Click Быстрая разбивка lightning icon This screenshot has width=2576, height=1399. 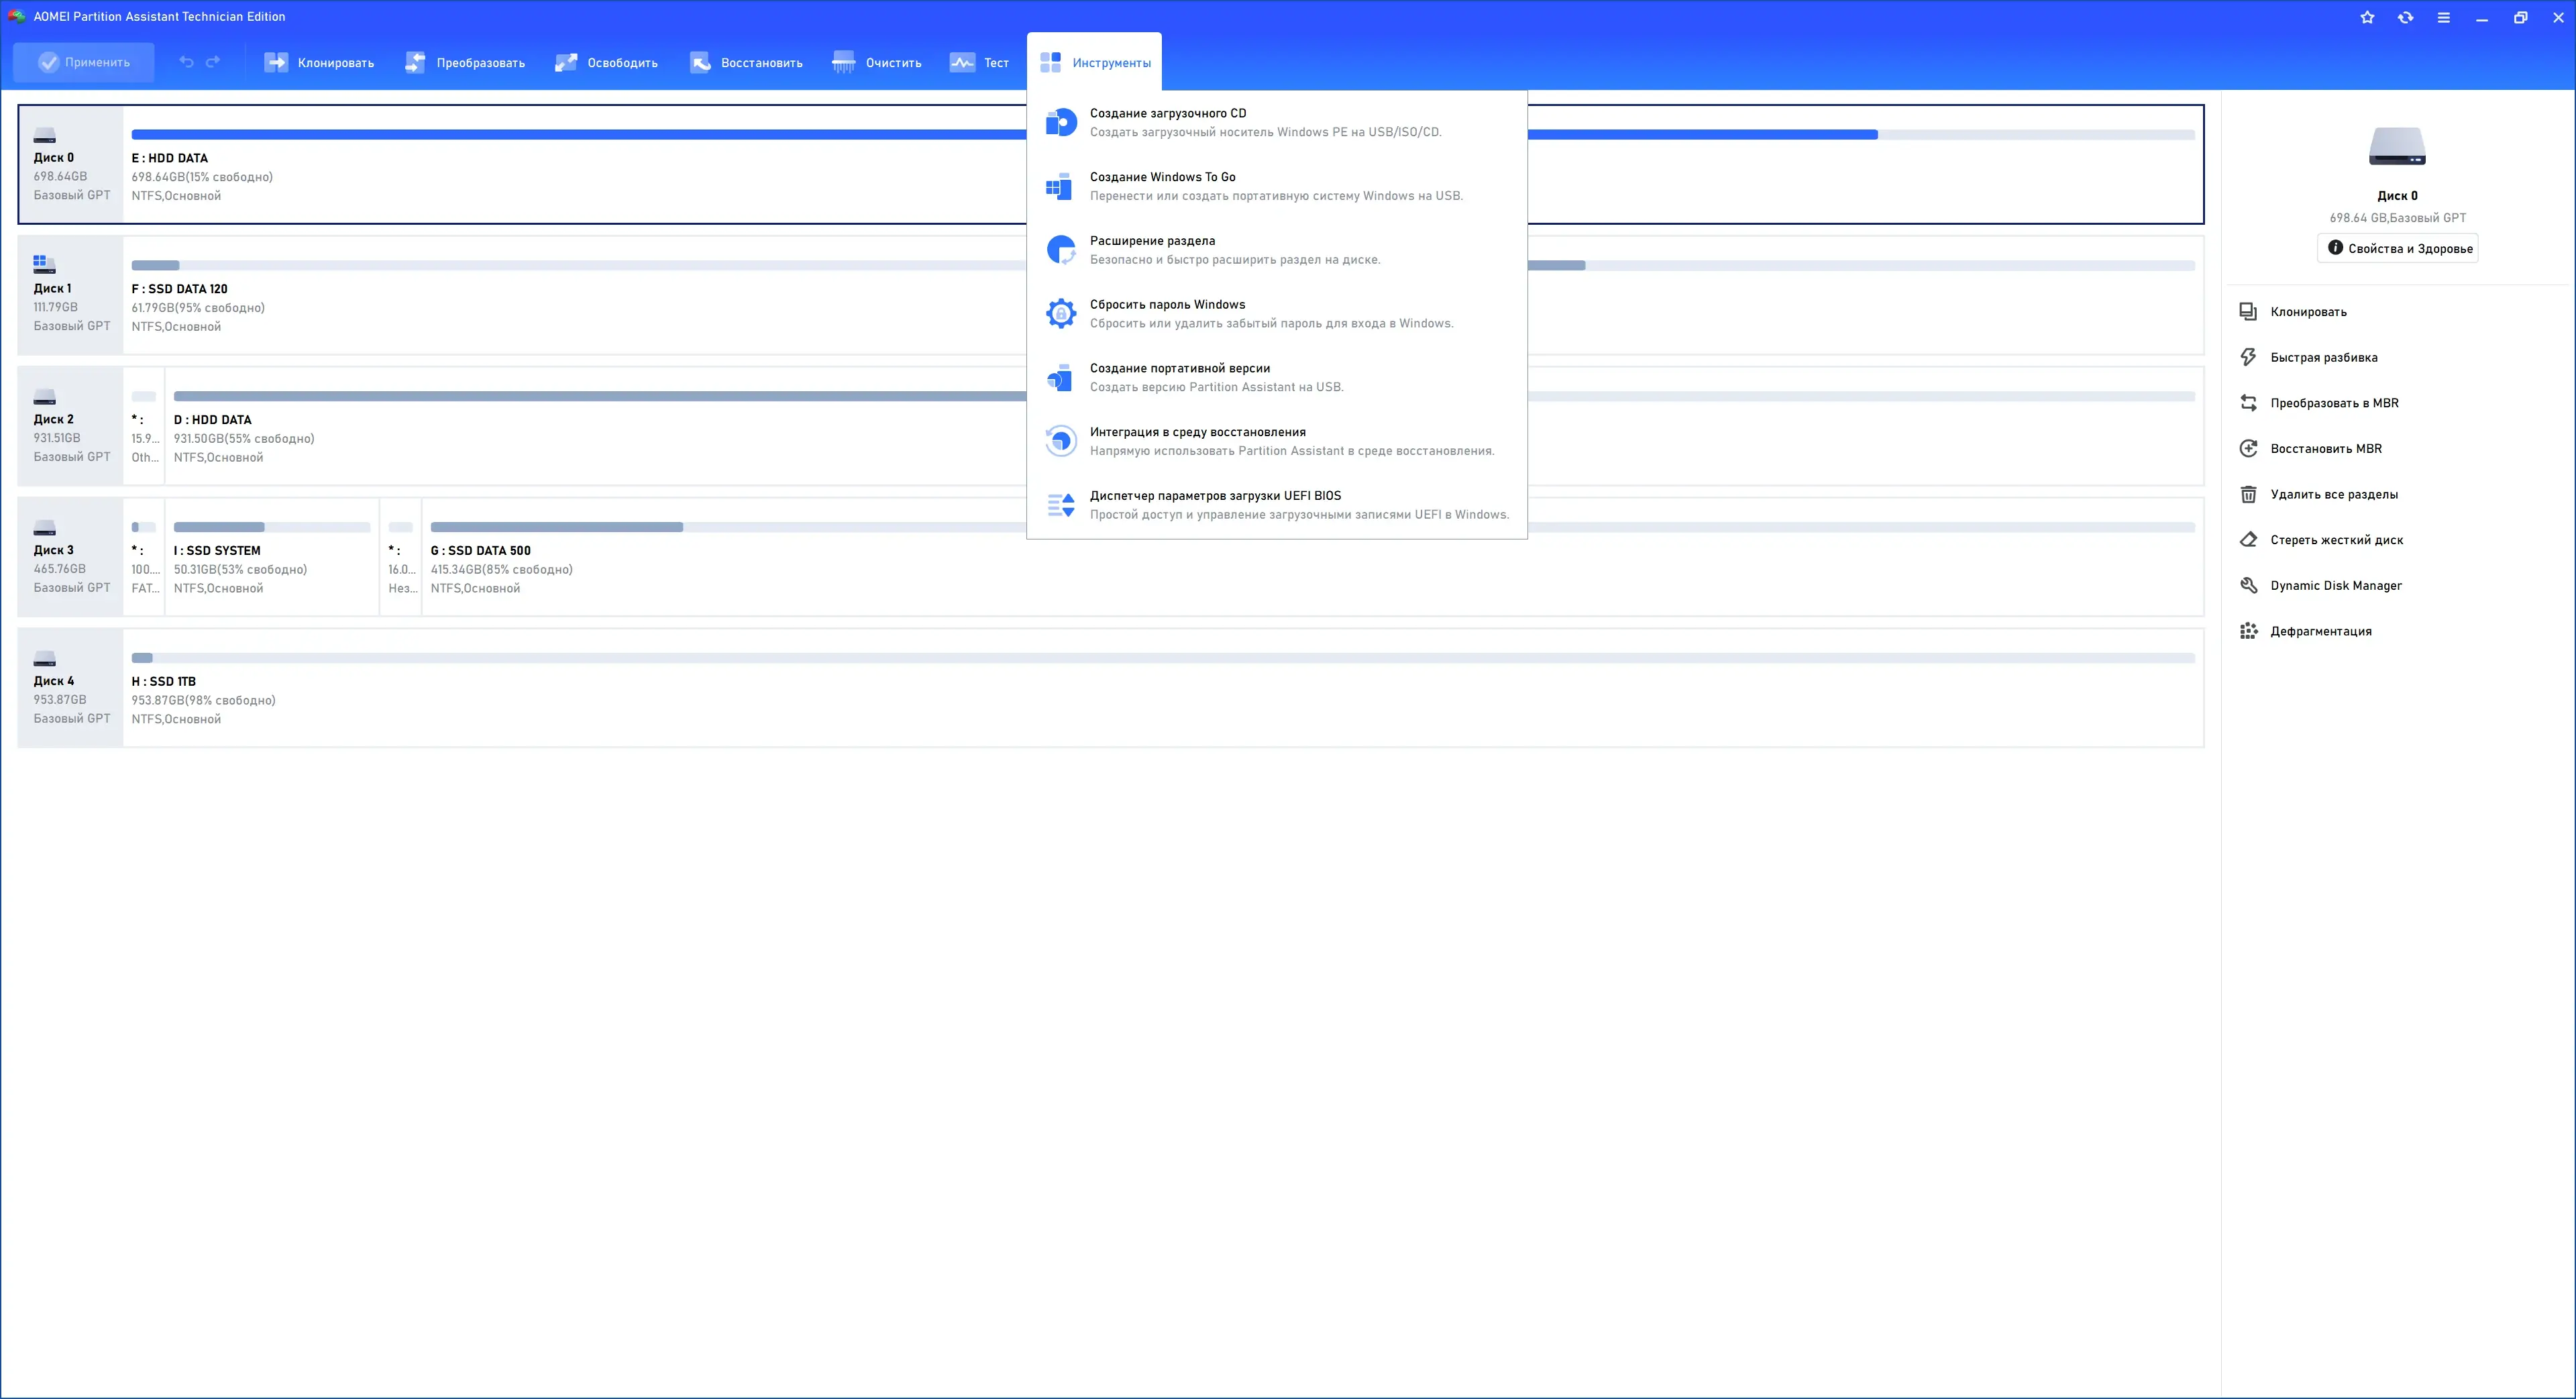[x=2248, y=357]
